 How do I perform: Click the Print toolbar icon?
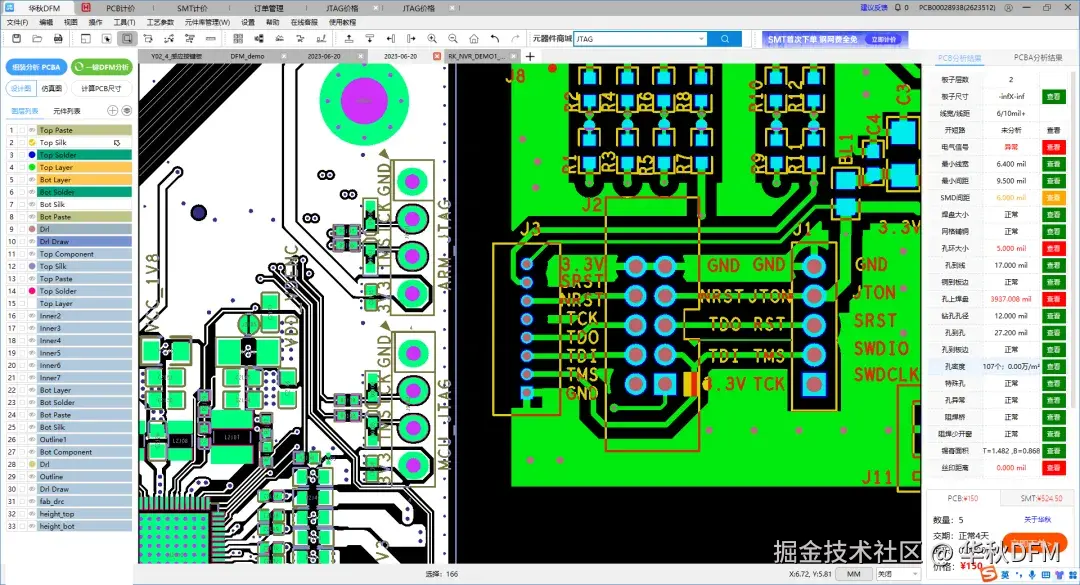[58, 39]
